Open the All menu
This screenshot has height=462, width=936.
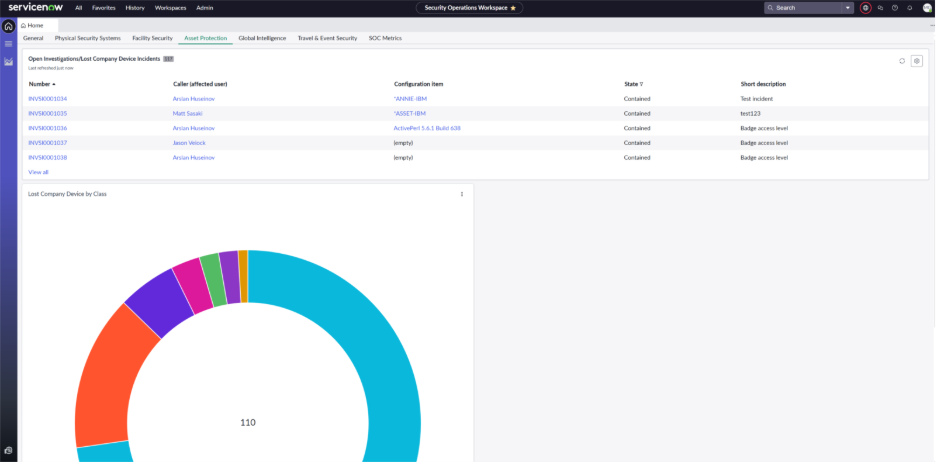[79, 8]
